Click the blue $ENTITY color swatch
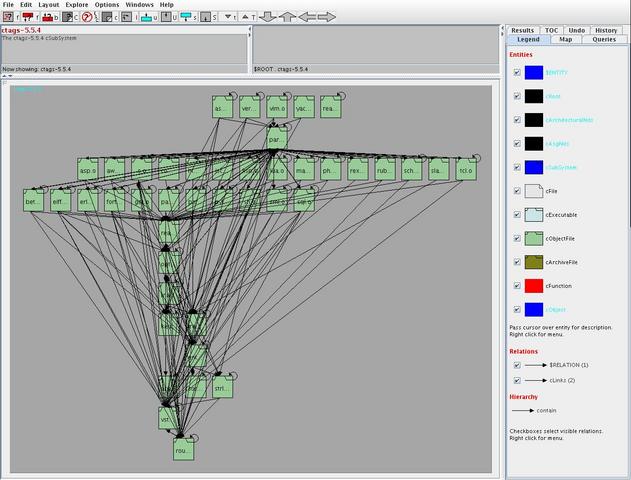Viewport: 631px width, 480px height. tap(534, 72)
